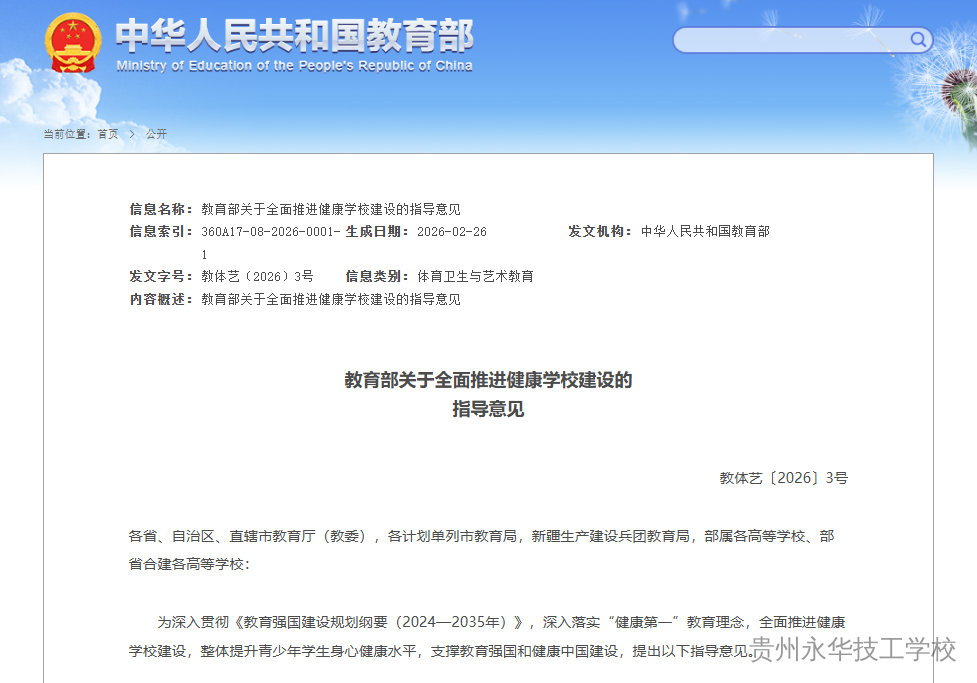Click the 信息名称 field label
This screenshot has width=977, height=683.
click(160, 212)
